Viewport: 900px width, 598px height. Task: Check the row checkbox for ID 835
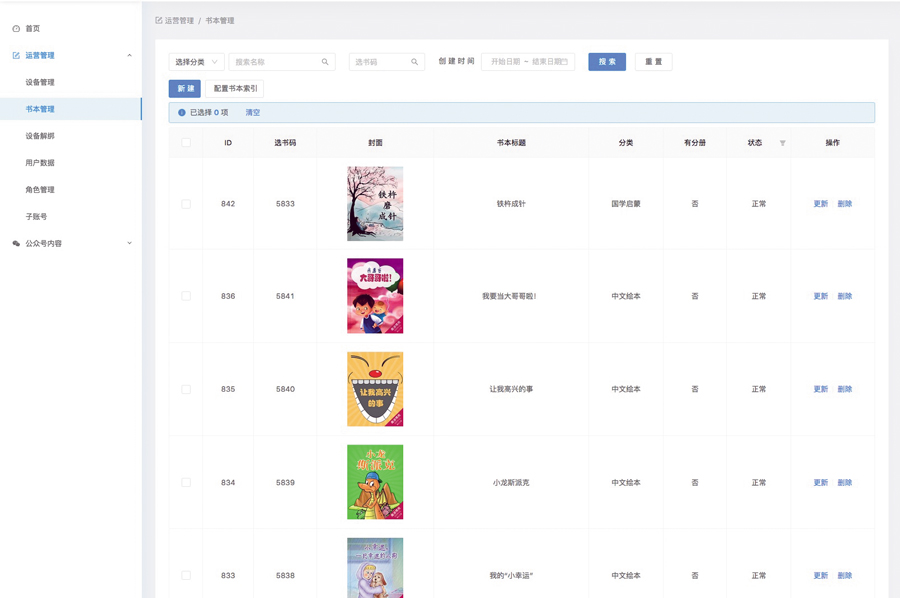click(186, 389)
